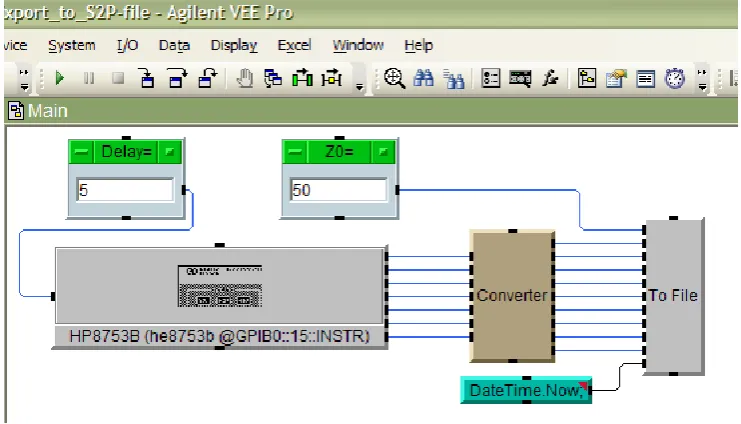
Task: Select the hand pan tool icon
Action: click(244, 78)
